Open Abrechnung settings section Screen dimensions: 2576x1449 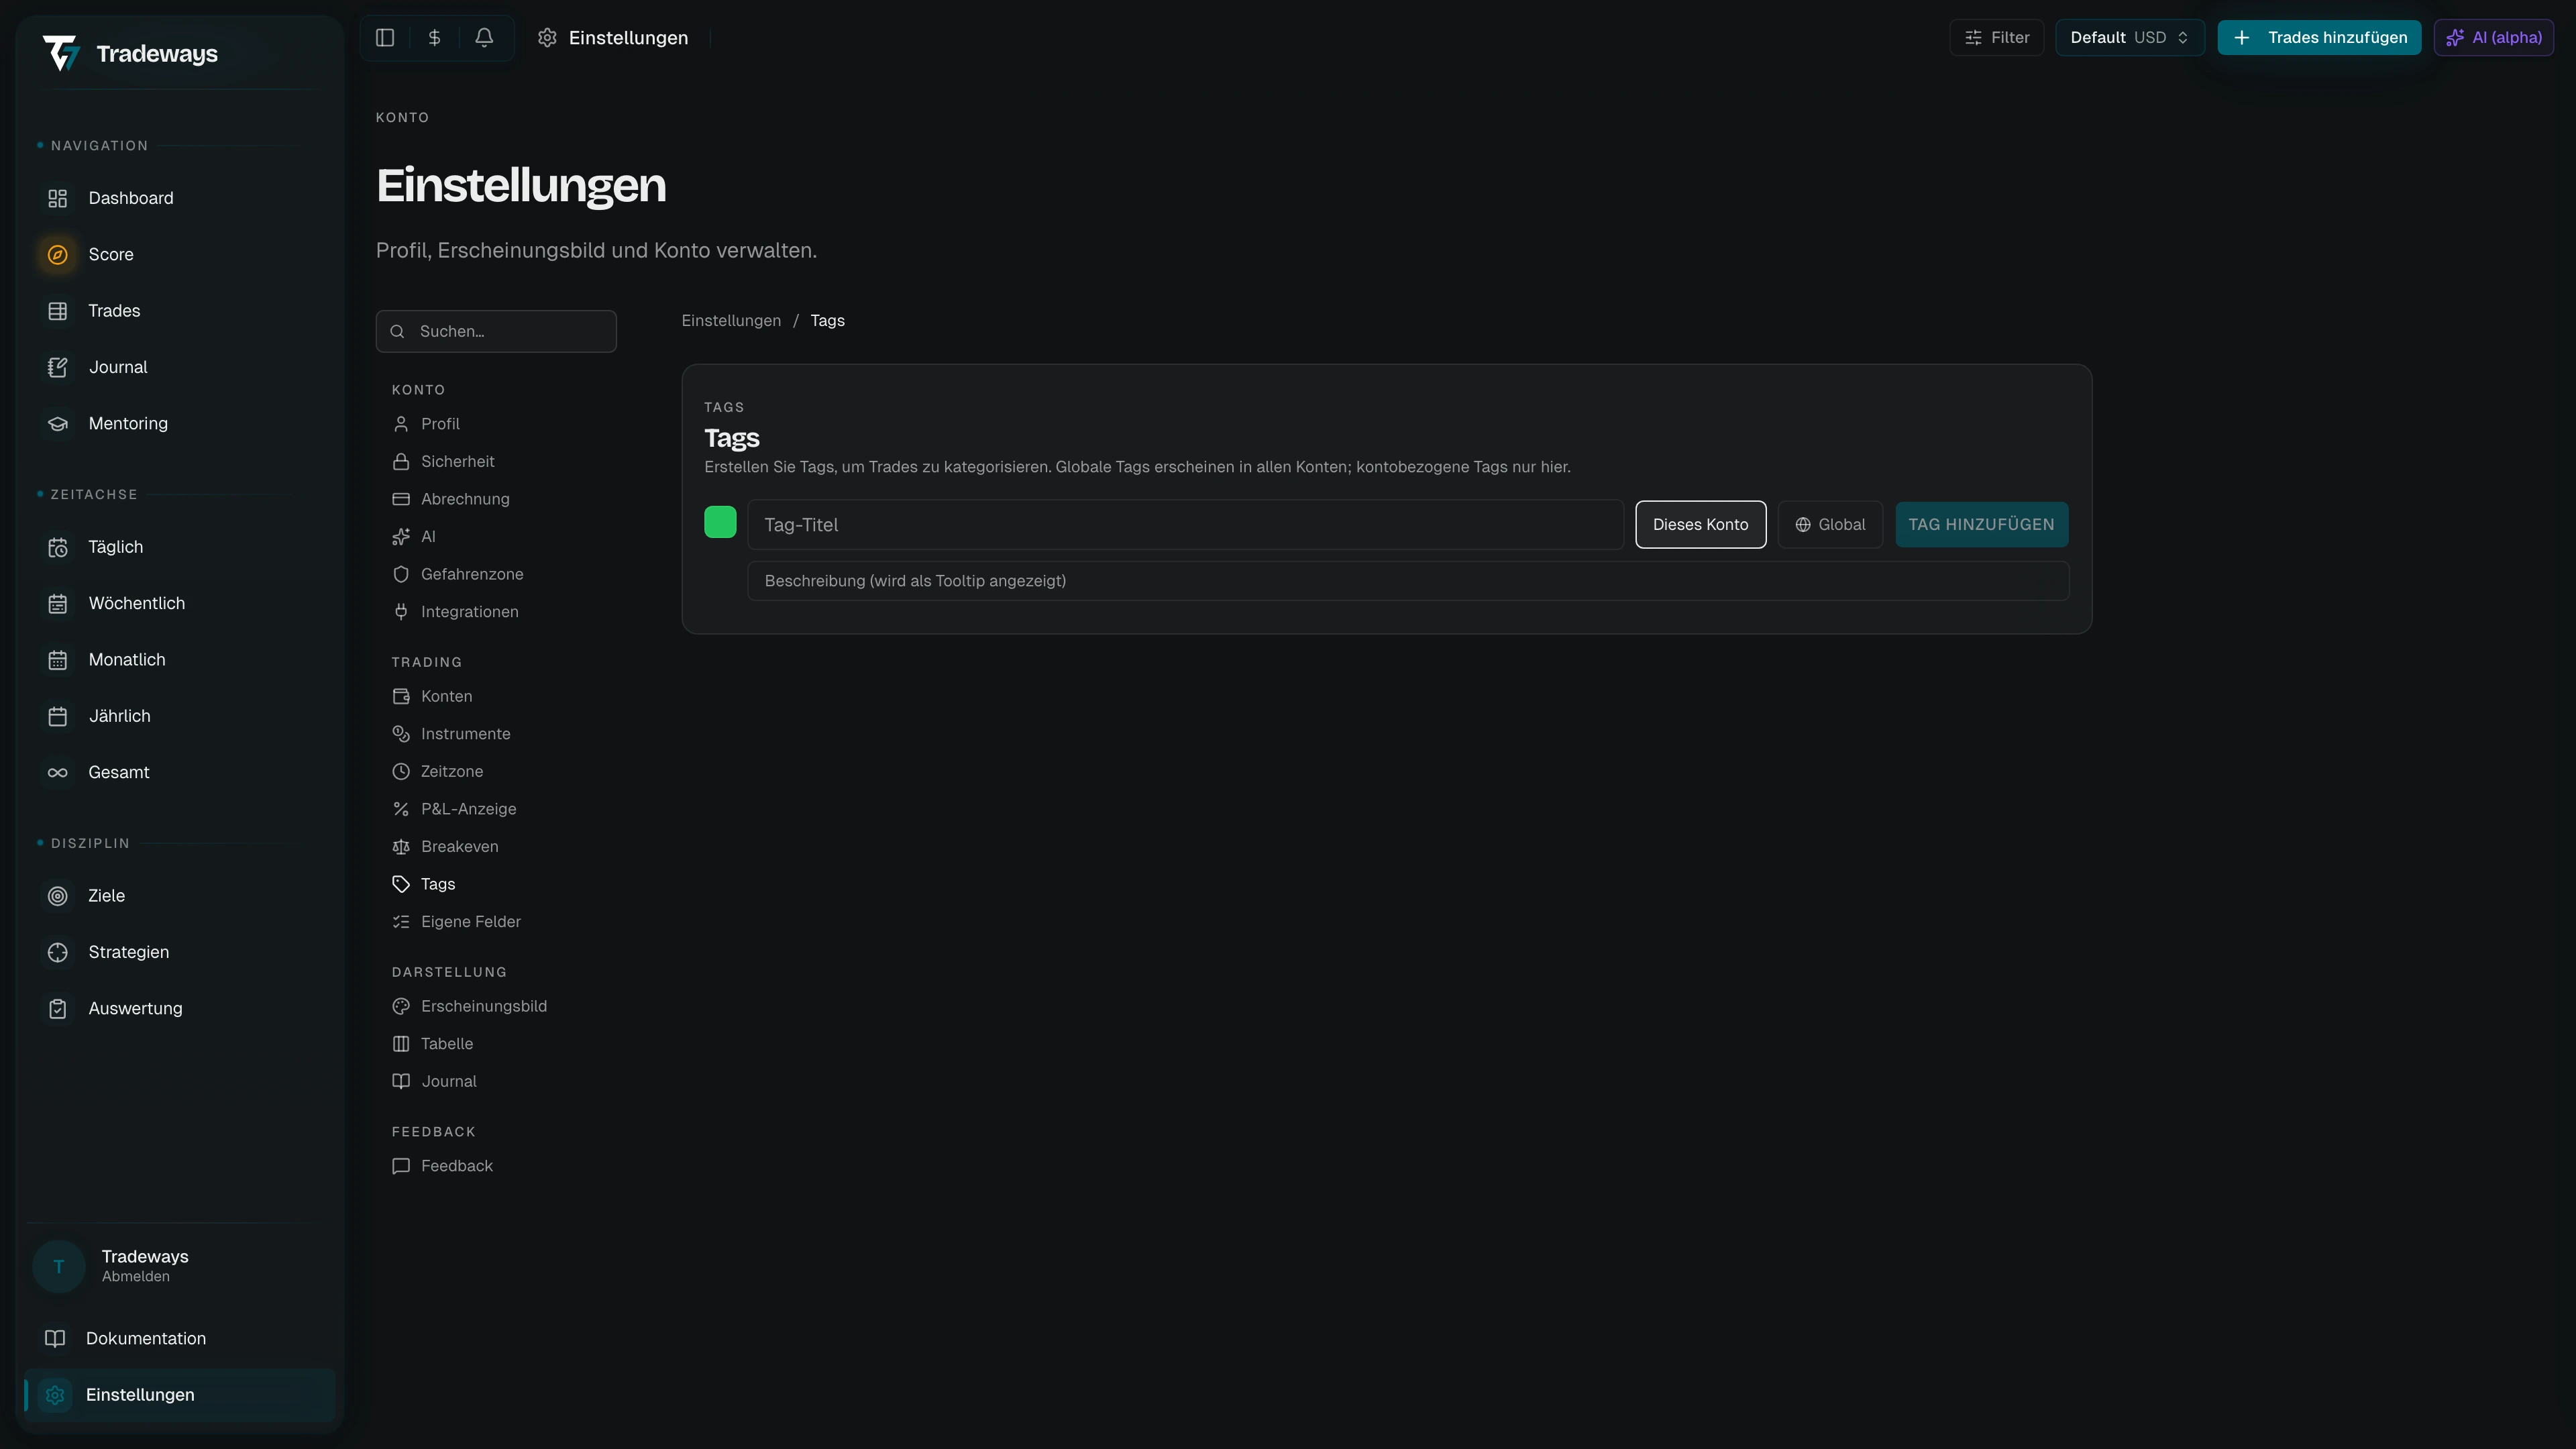pyautogui.click(x=465, y=499)
